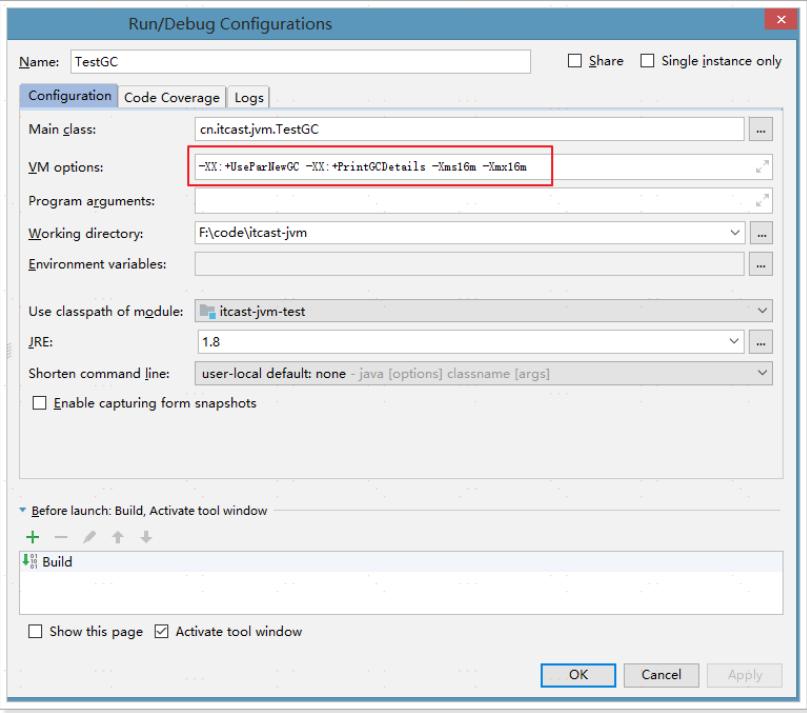Switch to the Code Coverage tab

point(171,97)
